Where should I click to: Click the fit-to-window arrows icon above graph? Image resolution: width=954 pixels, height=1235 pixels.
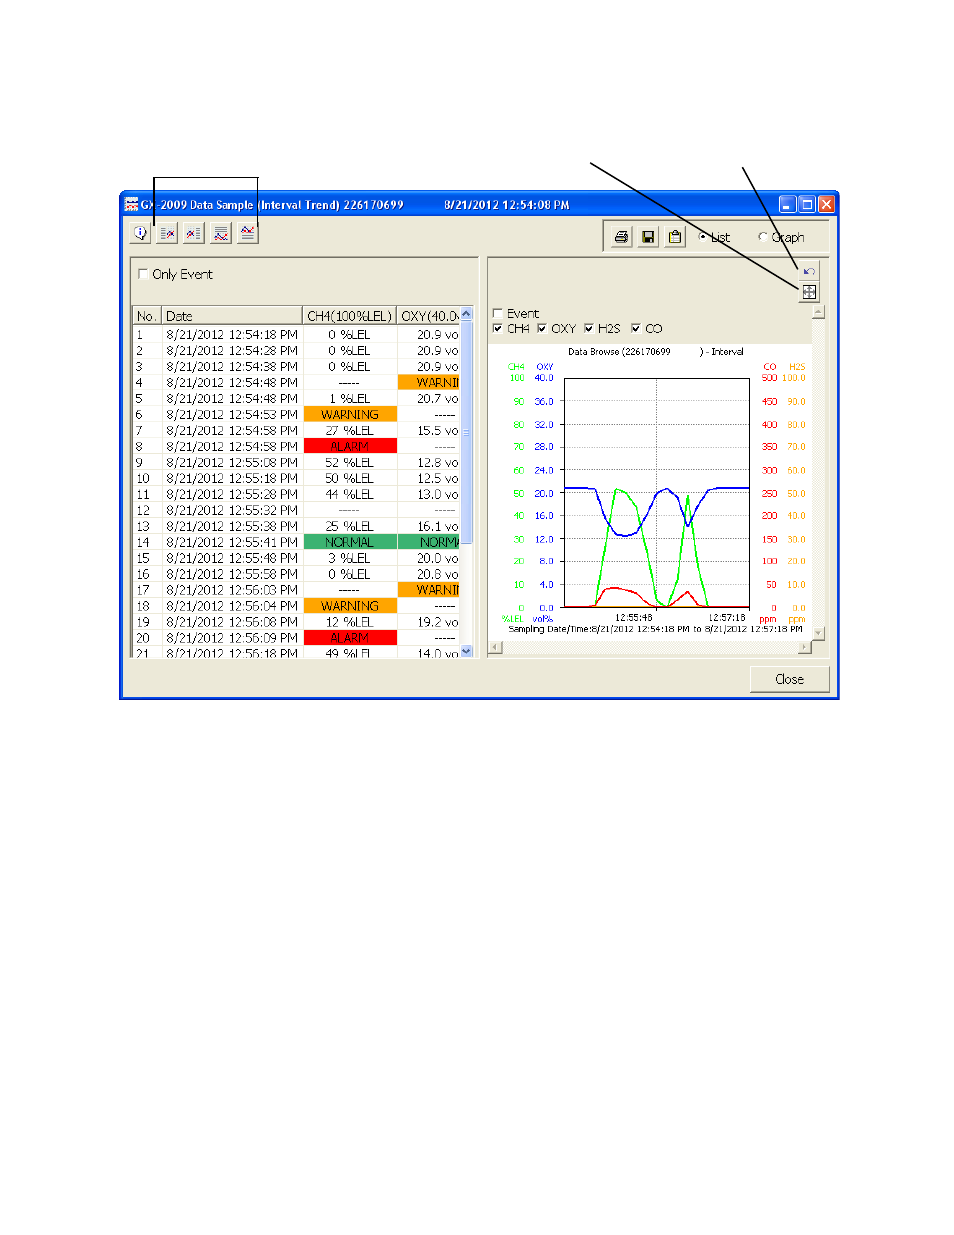coord(809,292)
